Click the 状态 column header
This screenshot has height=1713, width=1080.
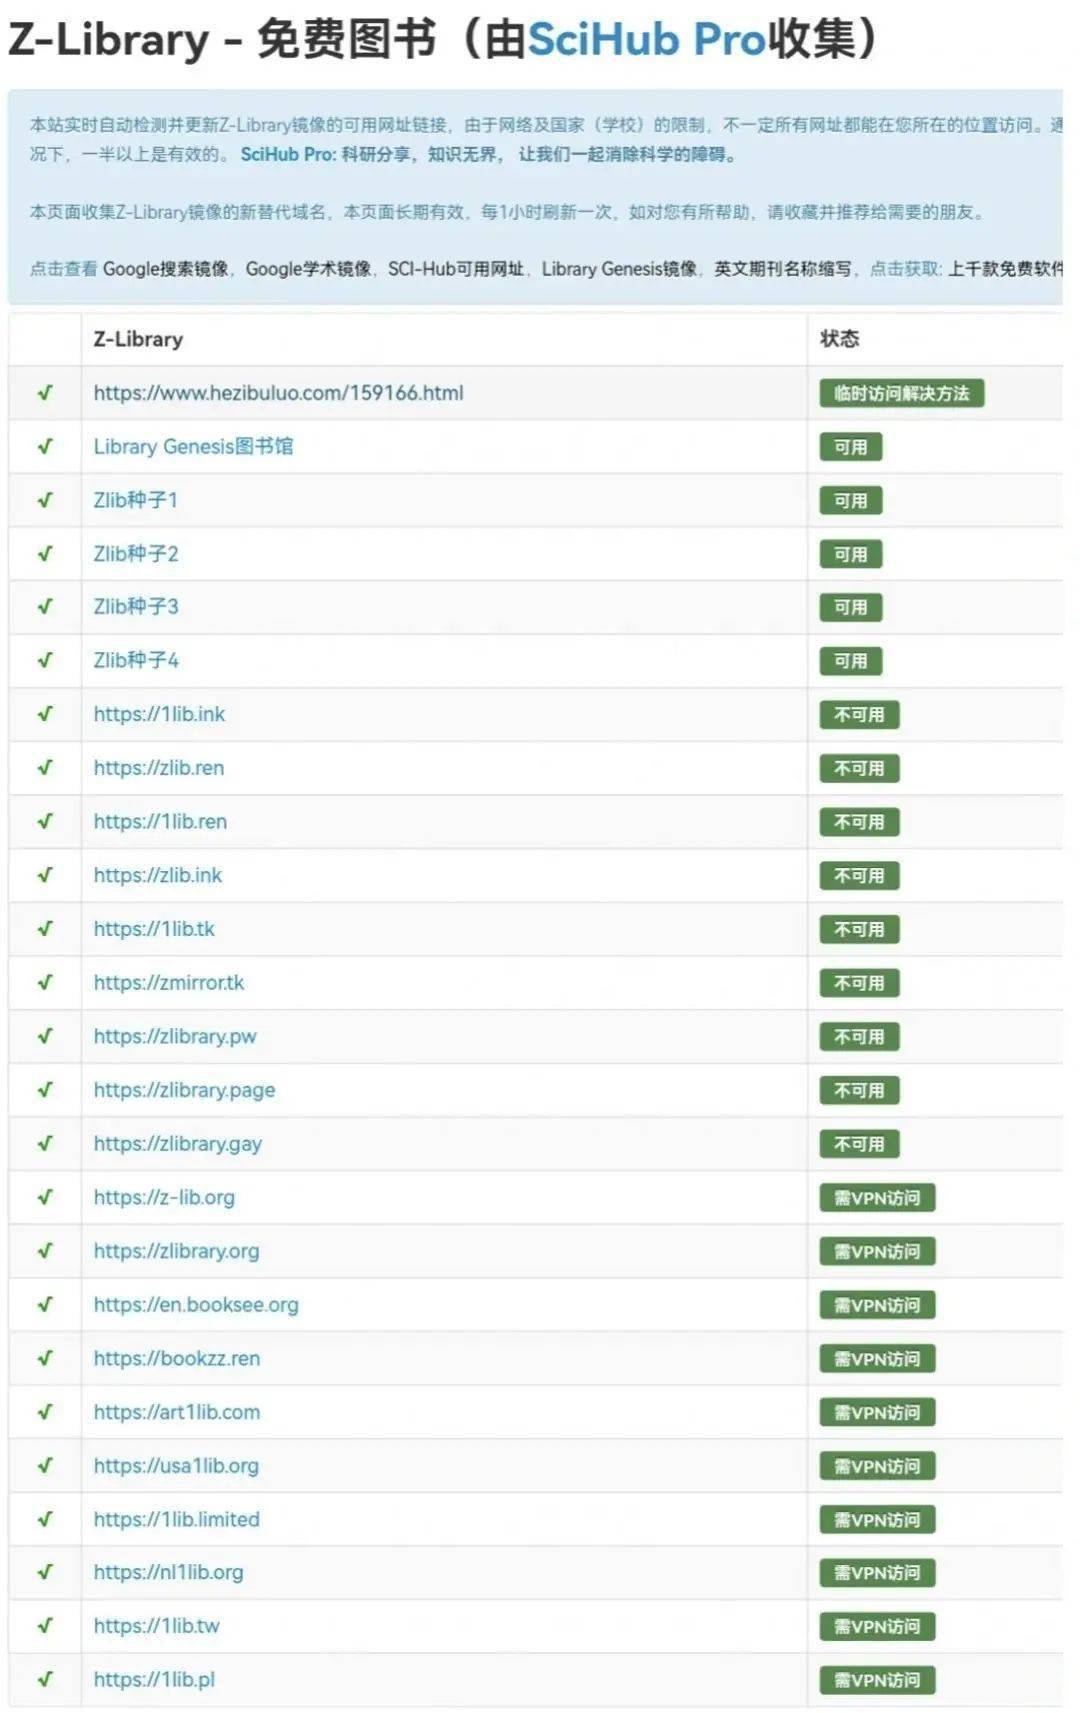(x=839, y=339)
